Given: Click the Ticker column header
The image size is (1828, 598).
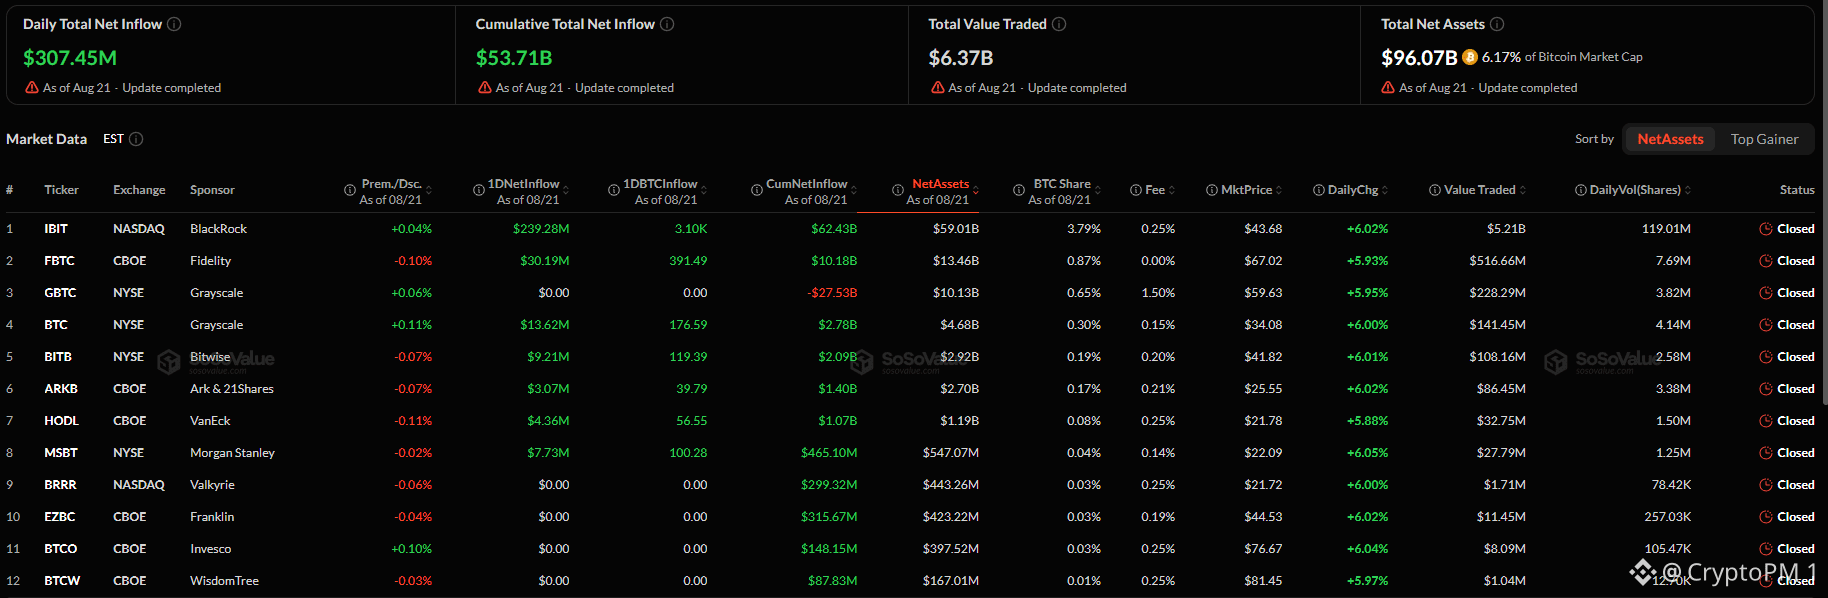Looking at the screenshot, I should click(x=61, y=190).
